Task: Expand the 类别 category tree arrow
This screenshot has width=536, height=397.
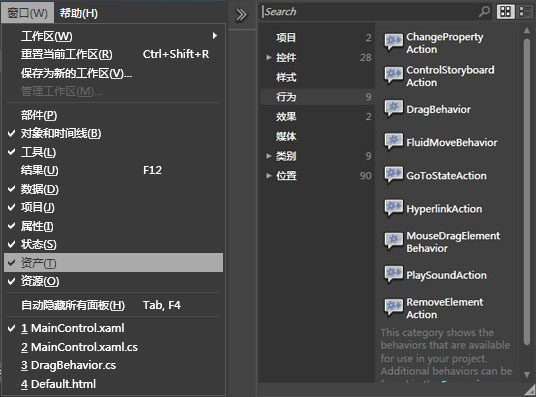Action: 269,156
